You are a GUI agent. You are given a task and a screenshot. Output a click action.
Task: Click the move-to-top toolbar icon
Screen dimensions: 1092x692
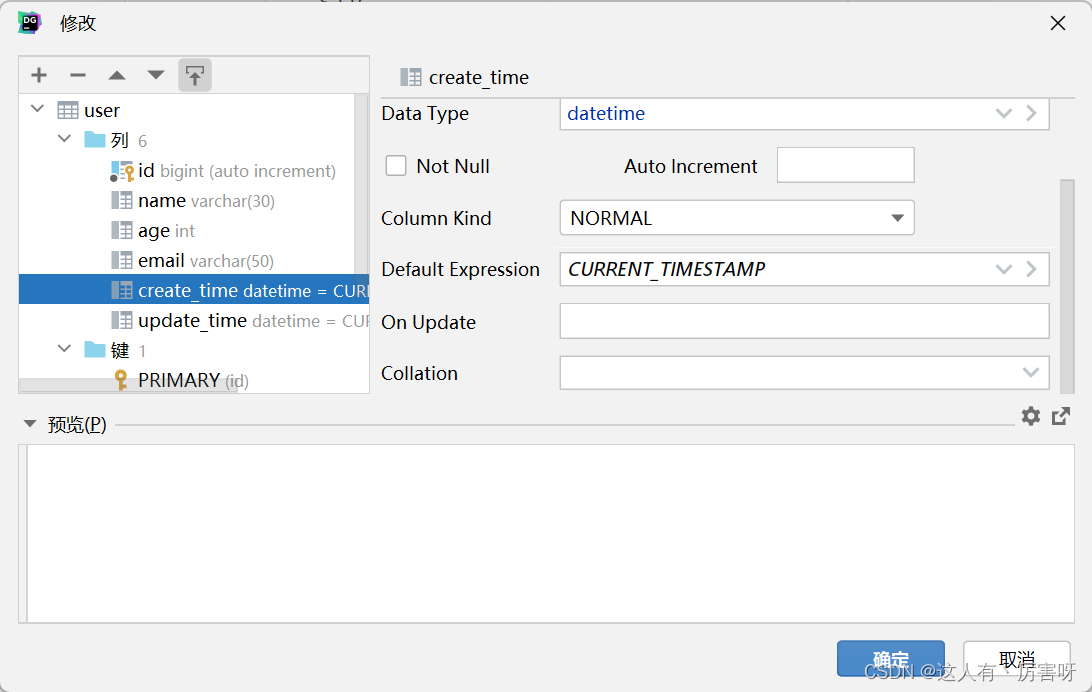pyautogui.click(x=195, y=75)
